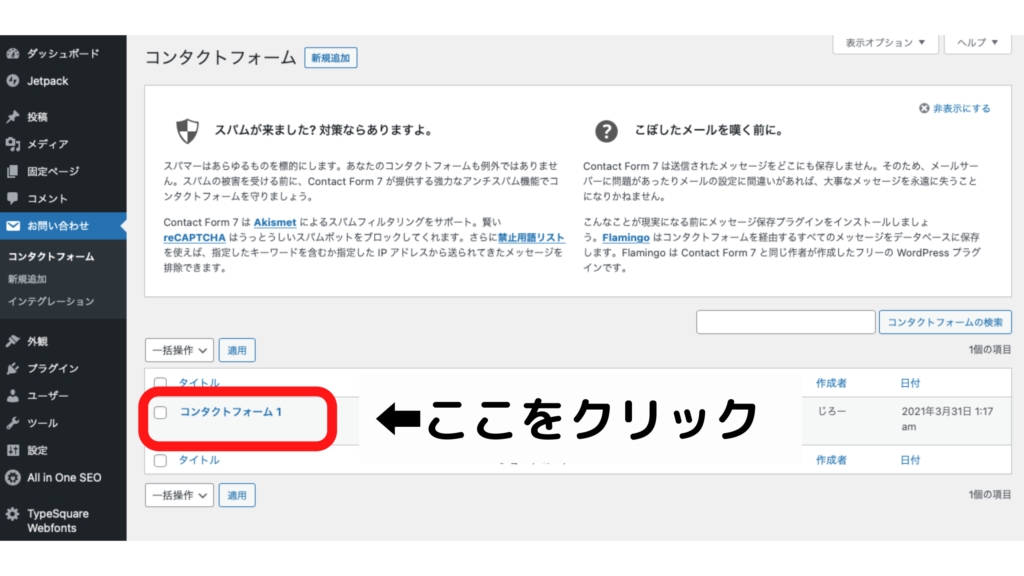Image resolution: width=1024 pixels, height=576 pixels.
Task: Open the reCAPTCHA link
Action: (195, 238)
